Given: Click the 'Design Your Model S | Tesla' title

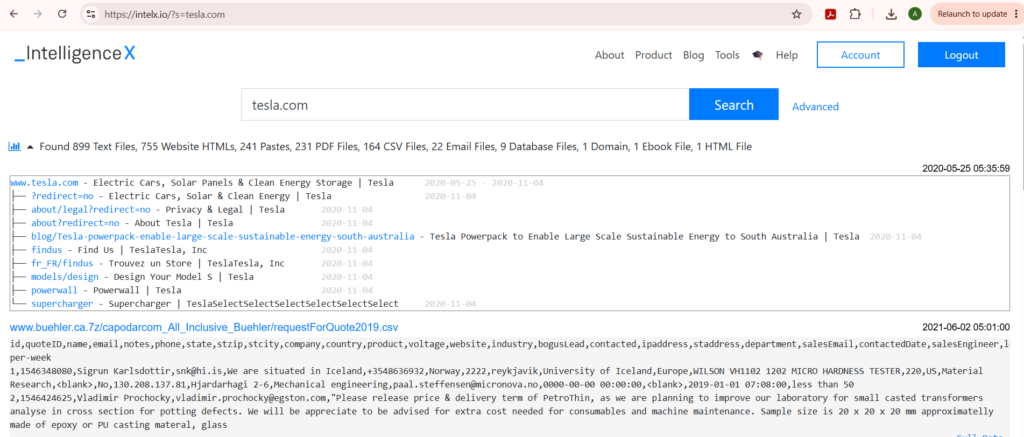Looking at the screenshot, I should 182,277.
